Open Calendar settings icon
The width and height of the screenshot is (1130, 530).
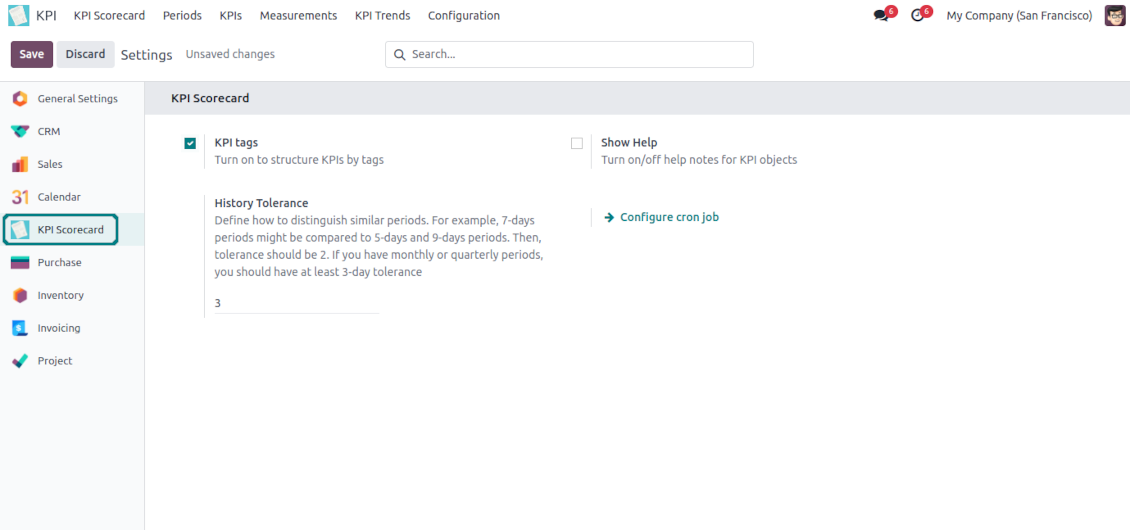point(20,197)
